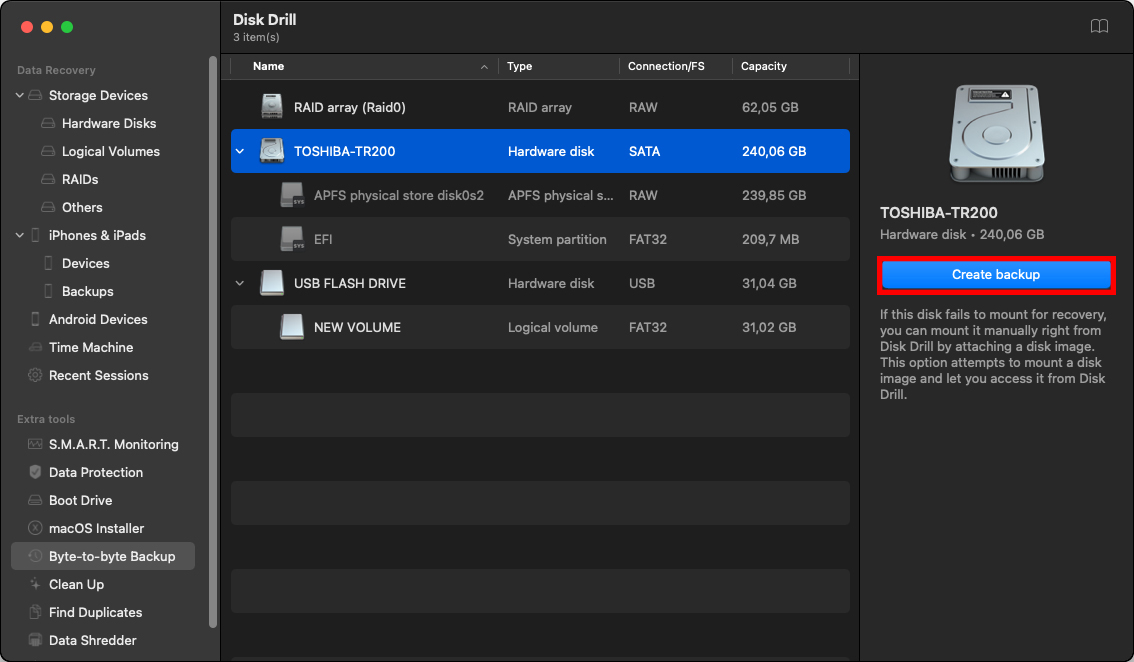Click the USB connection cell
Screen dimensions: 1134x662
(x=641, y=284)
